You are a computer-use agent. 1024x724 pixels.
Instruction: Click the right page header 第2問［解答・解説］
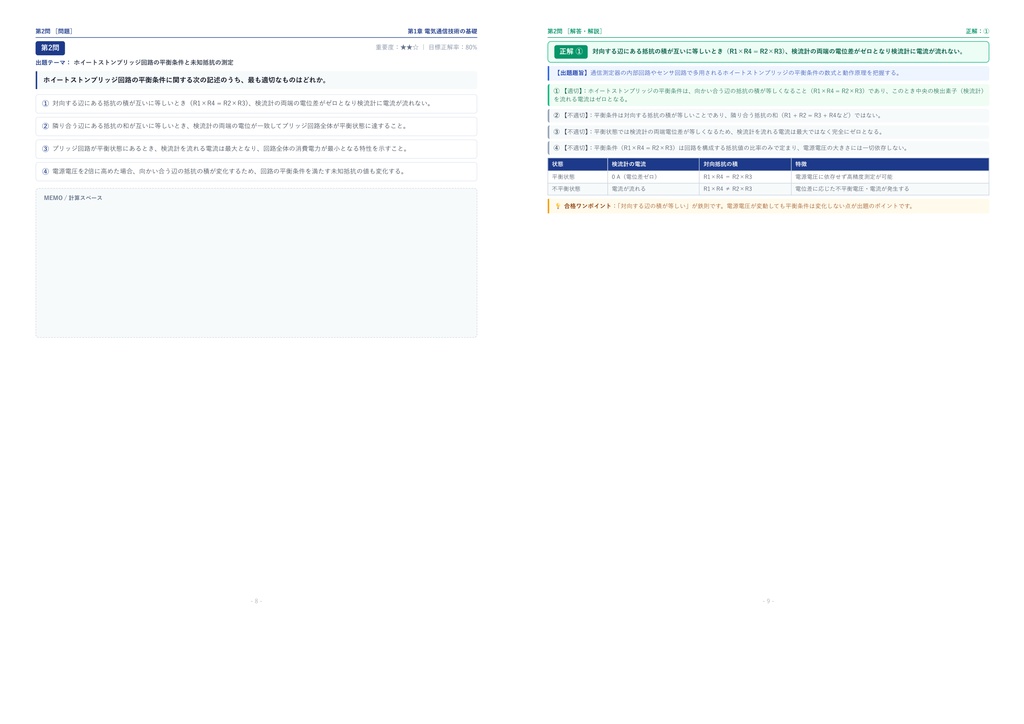pyautogui.click(x=575, y=31)
